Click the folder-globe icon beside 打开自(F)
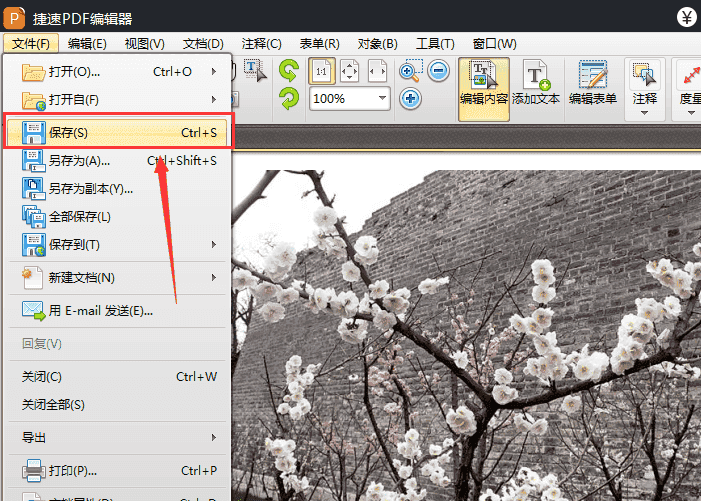This screenshot has width=701, height=501. click(x=34, y=101)
